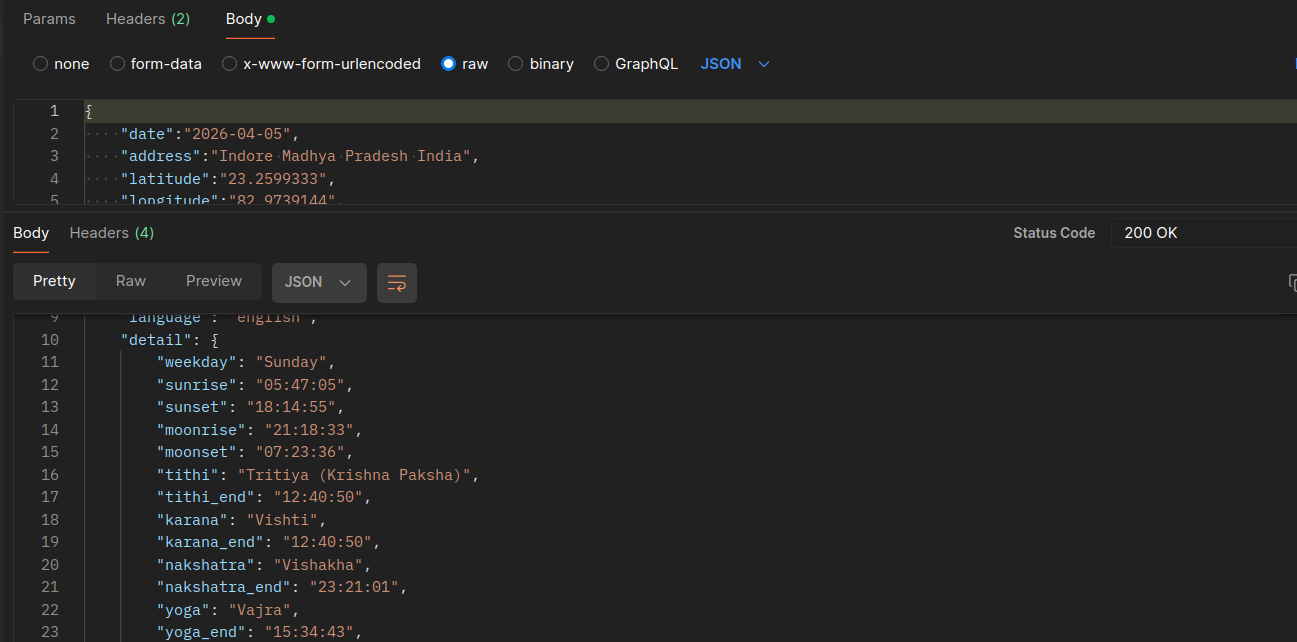Switch to the Params tab
The width and height of the screenshot is (1297, 642).
coord(49,19)
